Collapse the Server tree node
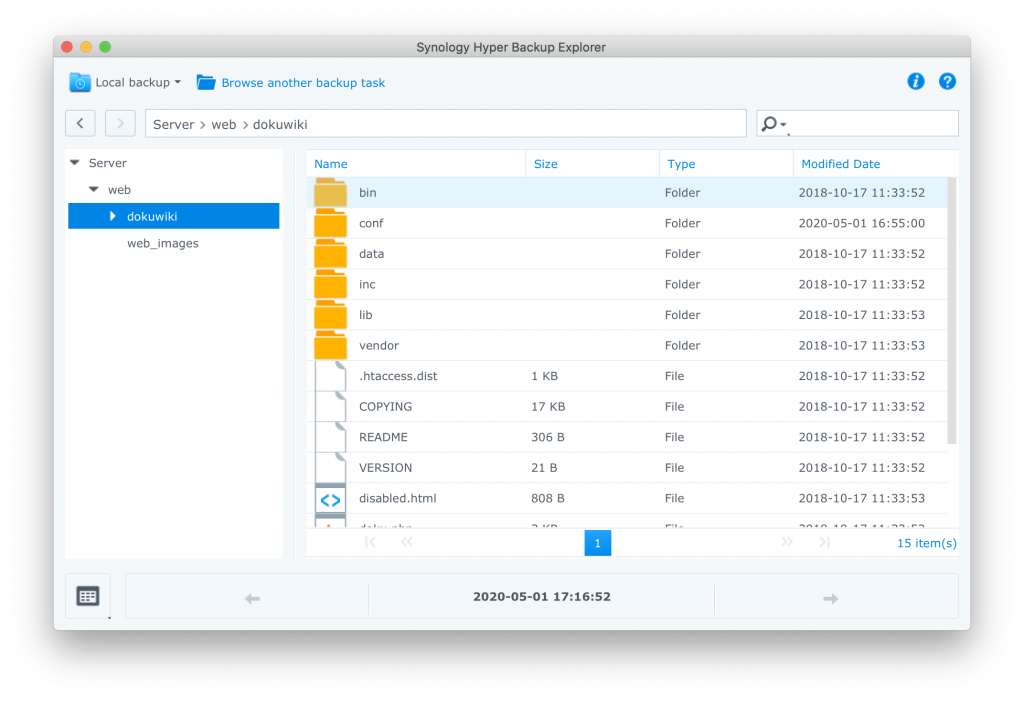Viewport: 1024px width, 701px height. (75, 163)
